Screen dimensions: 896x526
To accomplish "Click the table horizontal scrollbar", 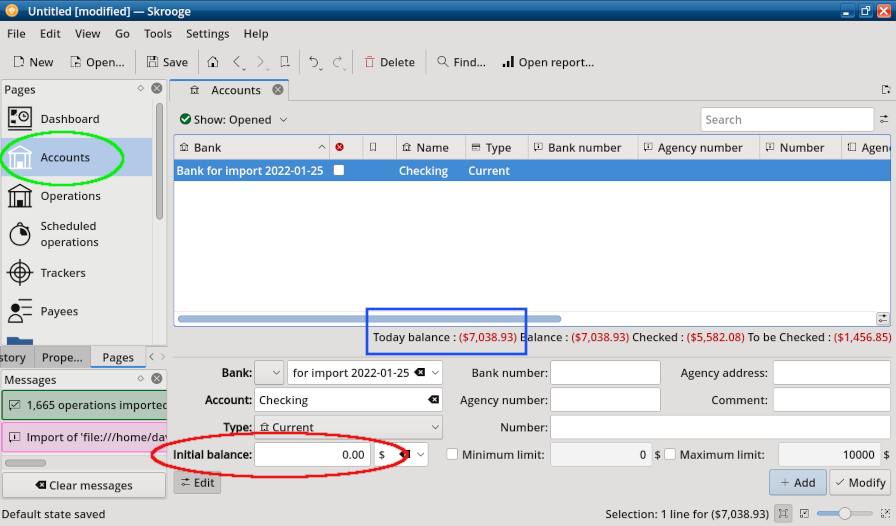I will tap(369, 318).
